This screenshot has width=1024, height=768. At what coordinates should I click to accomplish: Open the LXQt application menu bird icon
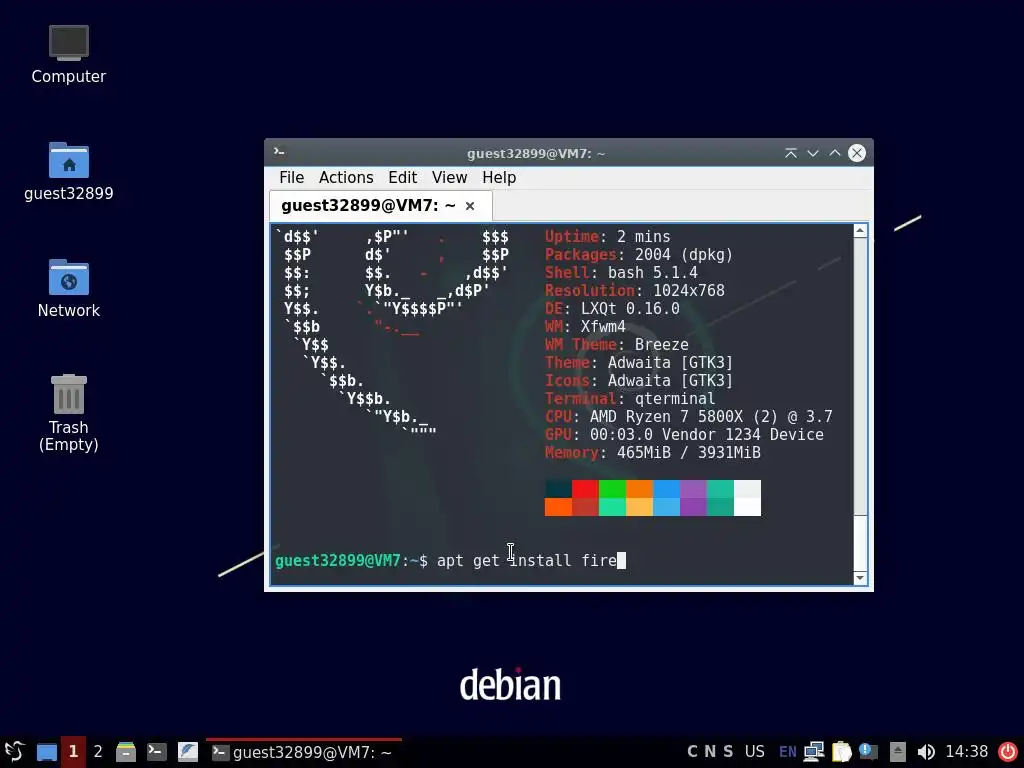[14, 752]
